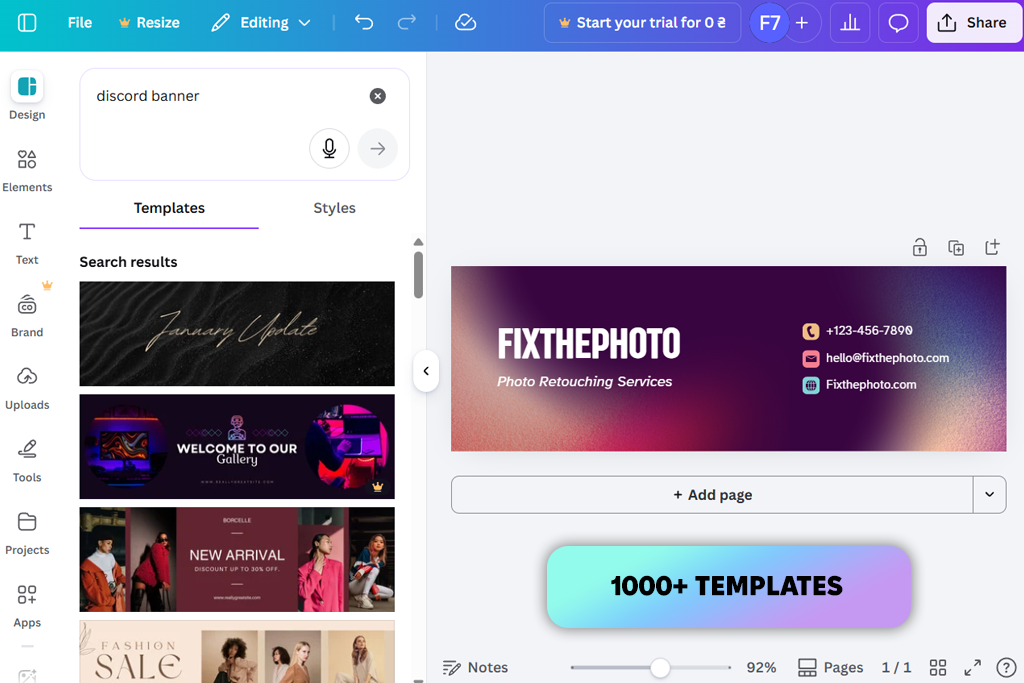The width and height of the screenshot is (1024, 683).
Task: Select the FIXTHEPHOTO heading on canvas
Action: pos(588,343)
